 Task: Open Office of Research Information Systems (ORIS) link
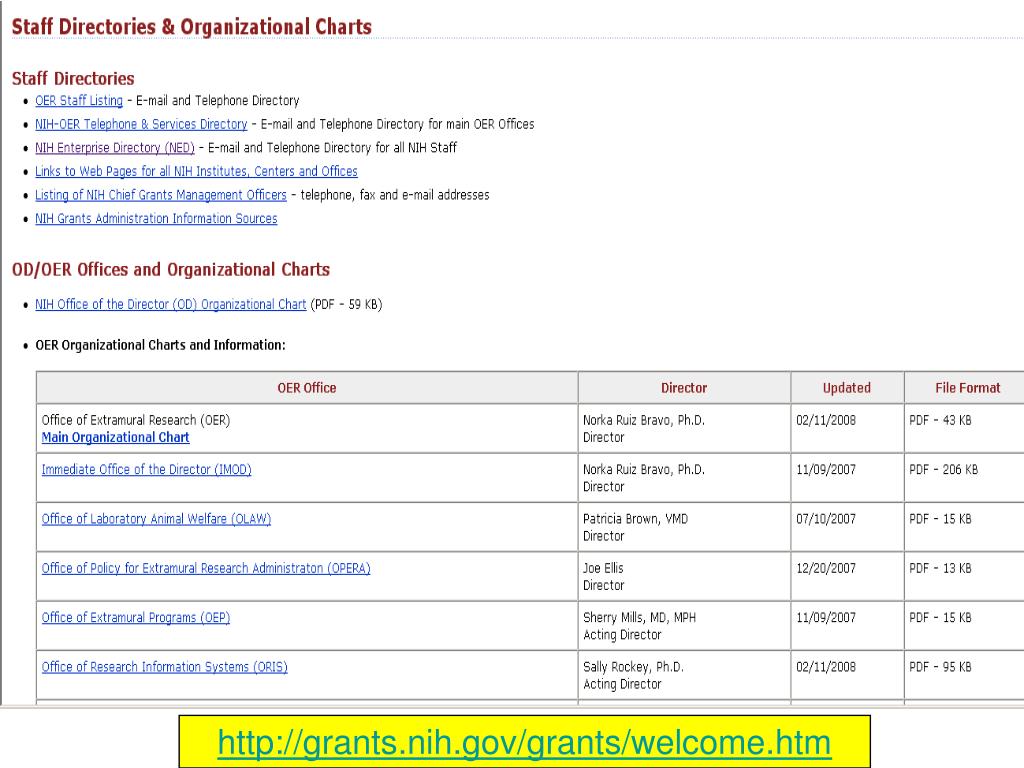(x=165, y=667)
